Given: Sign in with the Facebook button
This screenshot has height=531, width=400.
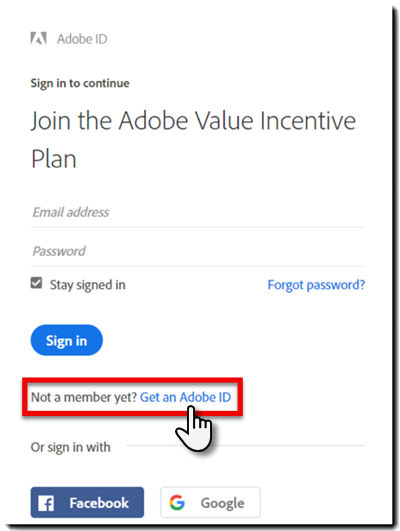Looking at the screenshot, I should tap(87, 503).
